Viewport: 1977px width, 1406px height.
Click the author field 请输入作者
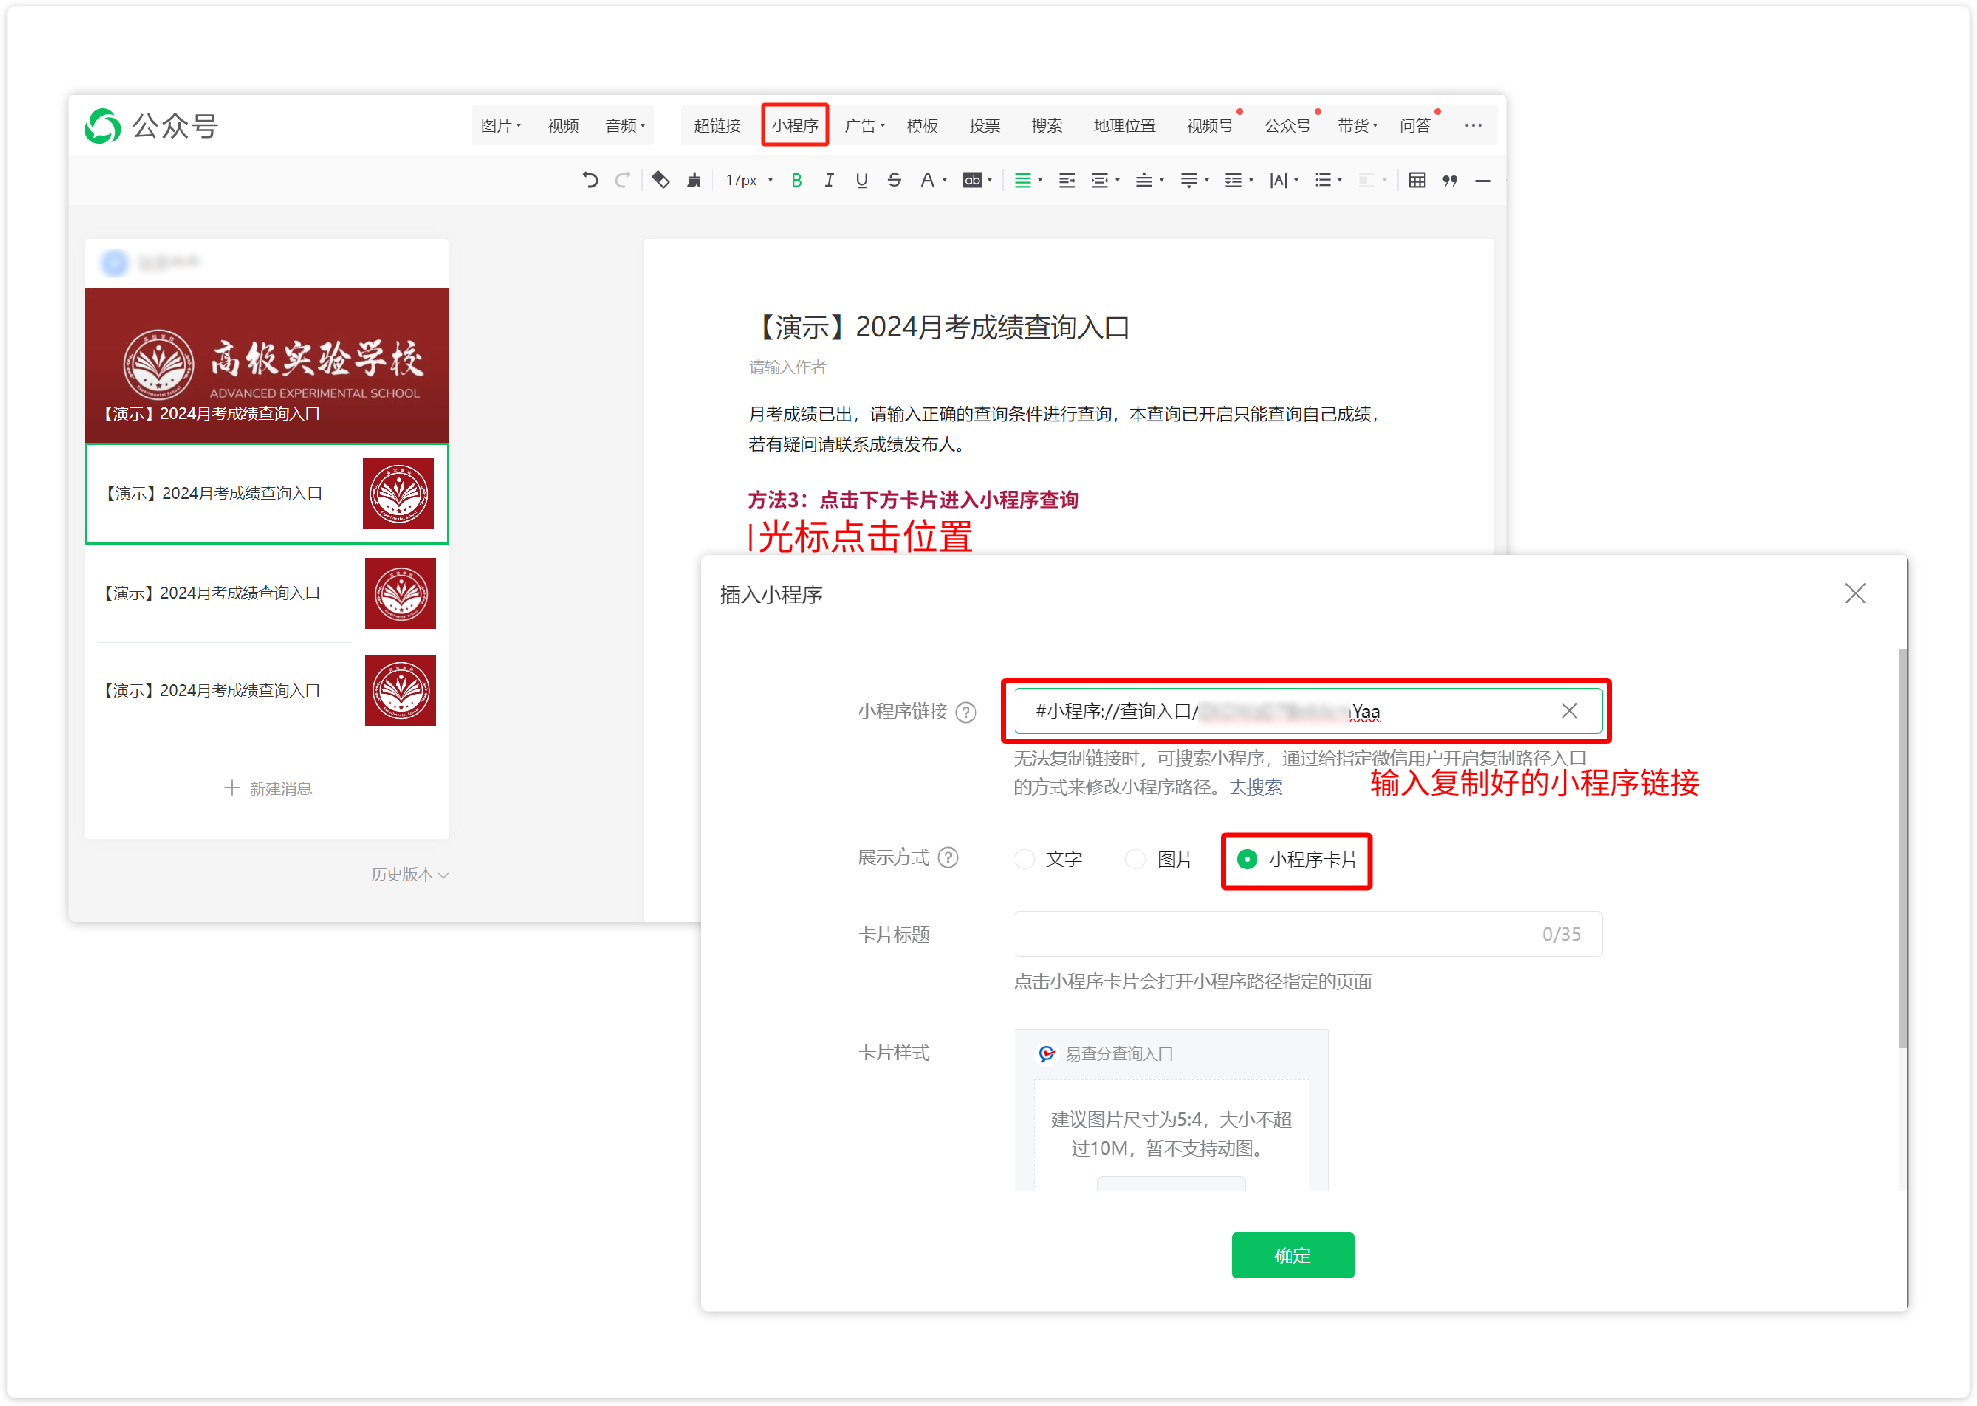pos(787,367)
